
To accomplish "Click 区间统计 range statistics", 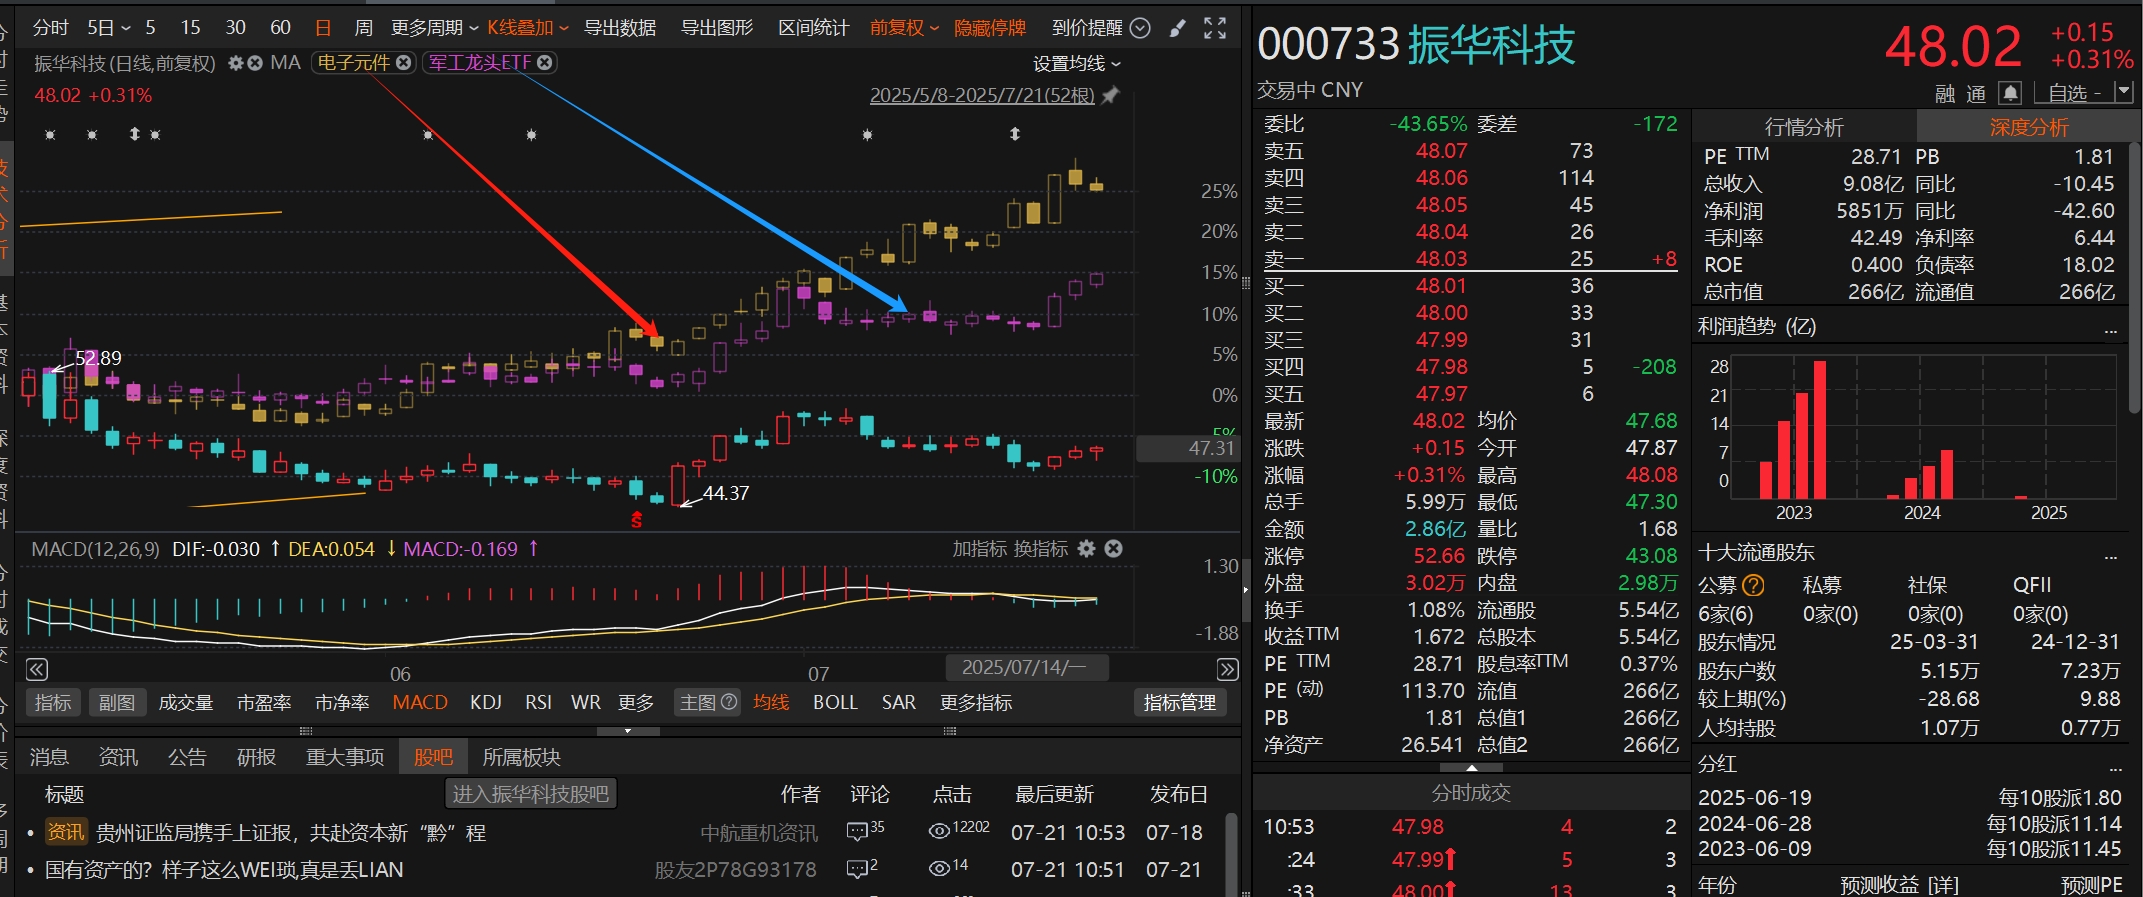I will pos(814,28).
